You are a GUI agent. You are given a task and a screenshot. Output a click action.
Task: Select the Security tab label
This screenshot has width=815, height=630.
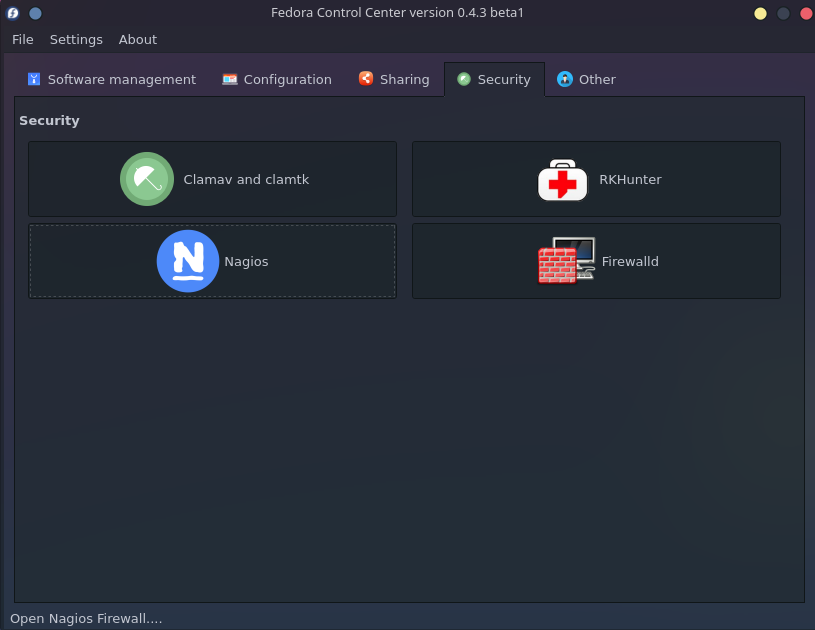click(504, 80)
